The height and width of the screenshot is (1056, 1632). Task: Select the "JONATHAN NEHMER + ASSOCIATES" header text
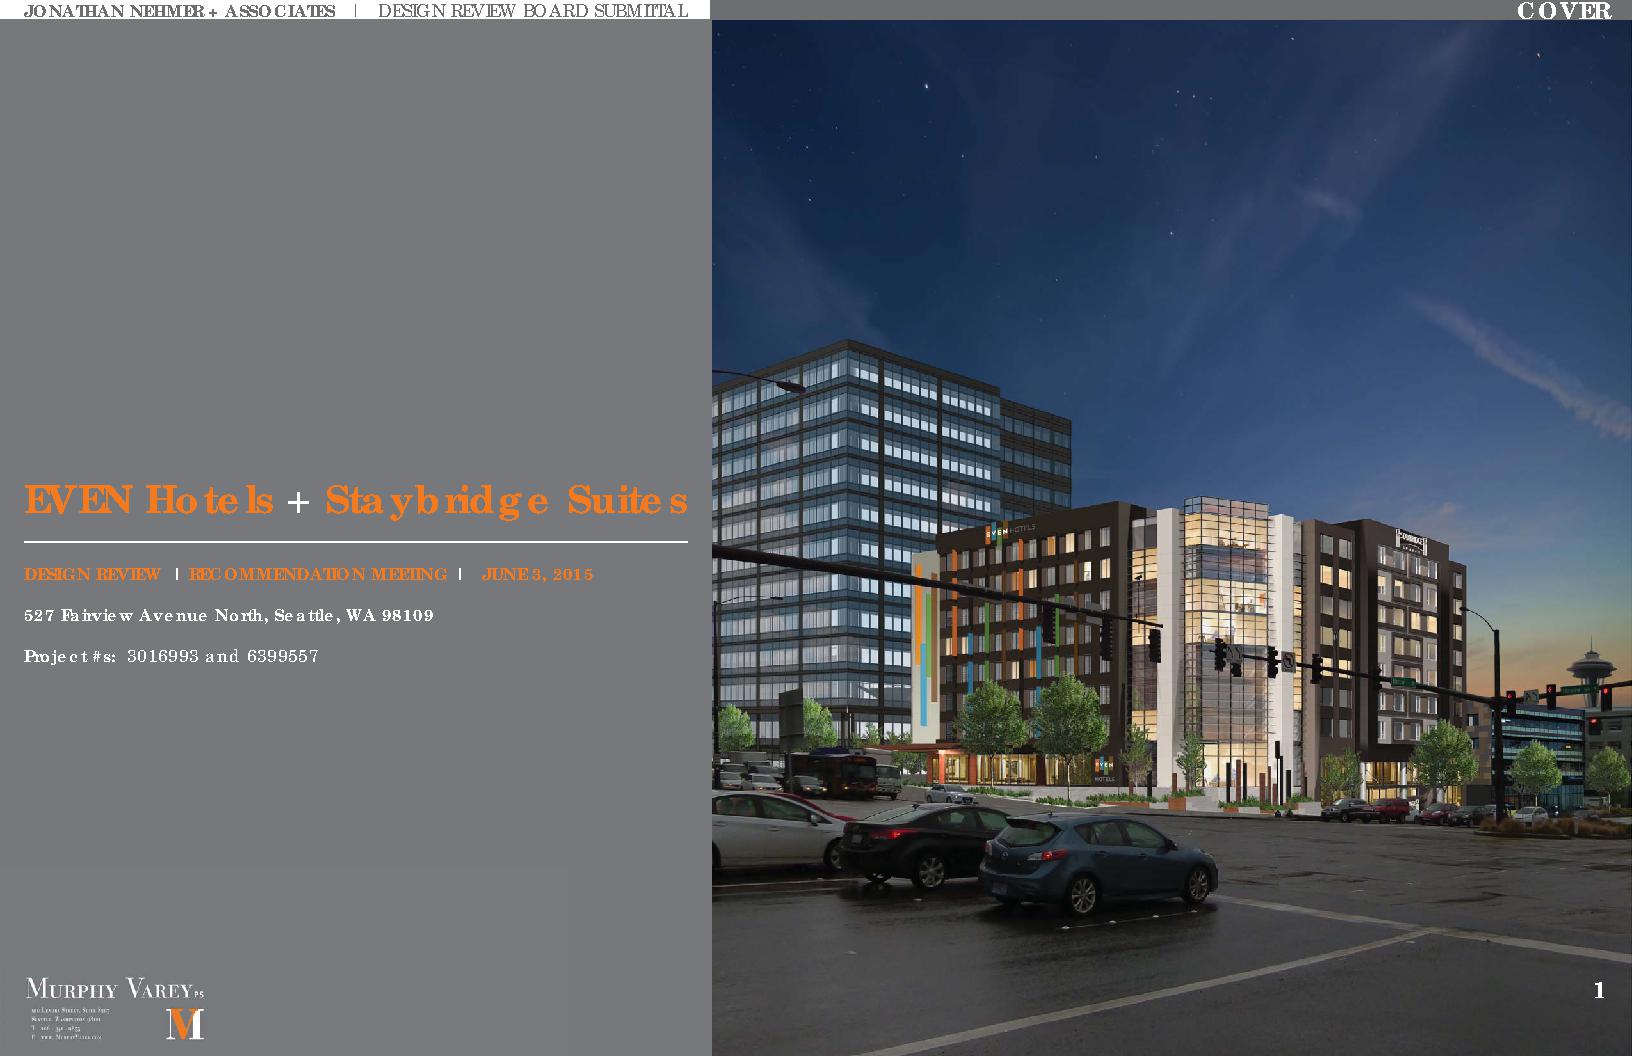[x=179, y=11]
